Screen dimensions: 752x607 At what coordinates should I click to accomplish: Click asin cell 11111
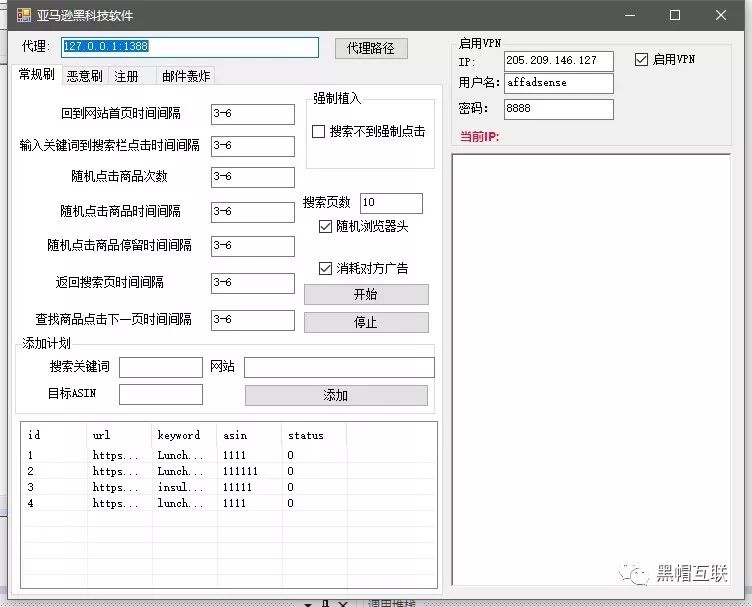(237, 487)
